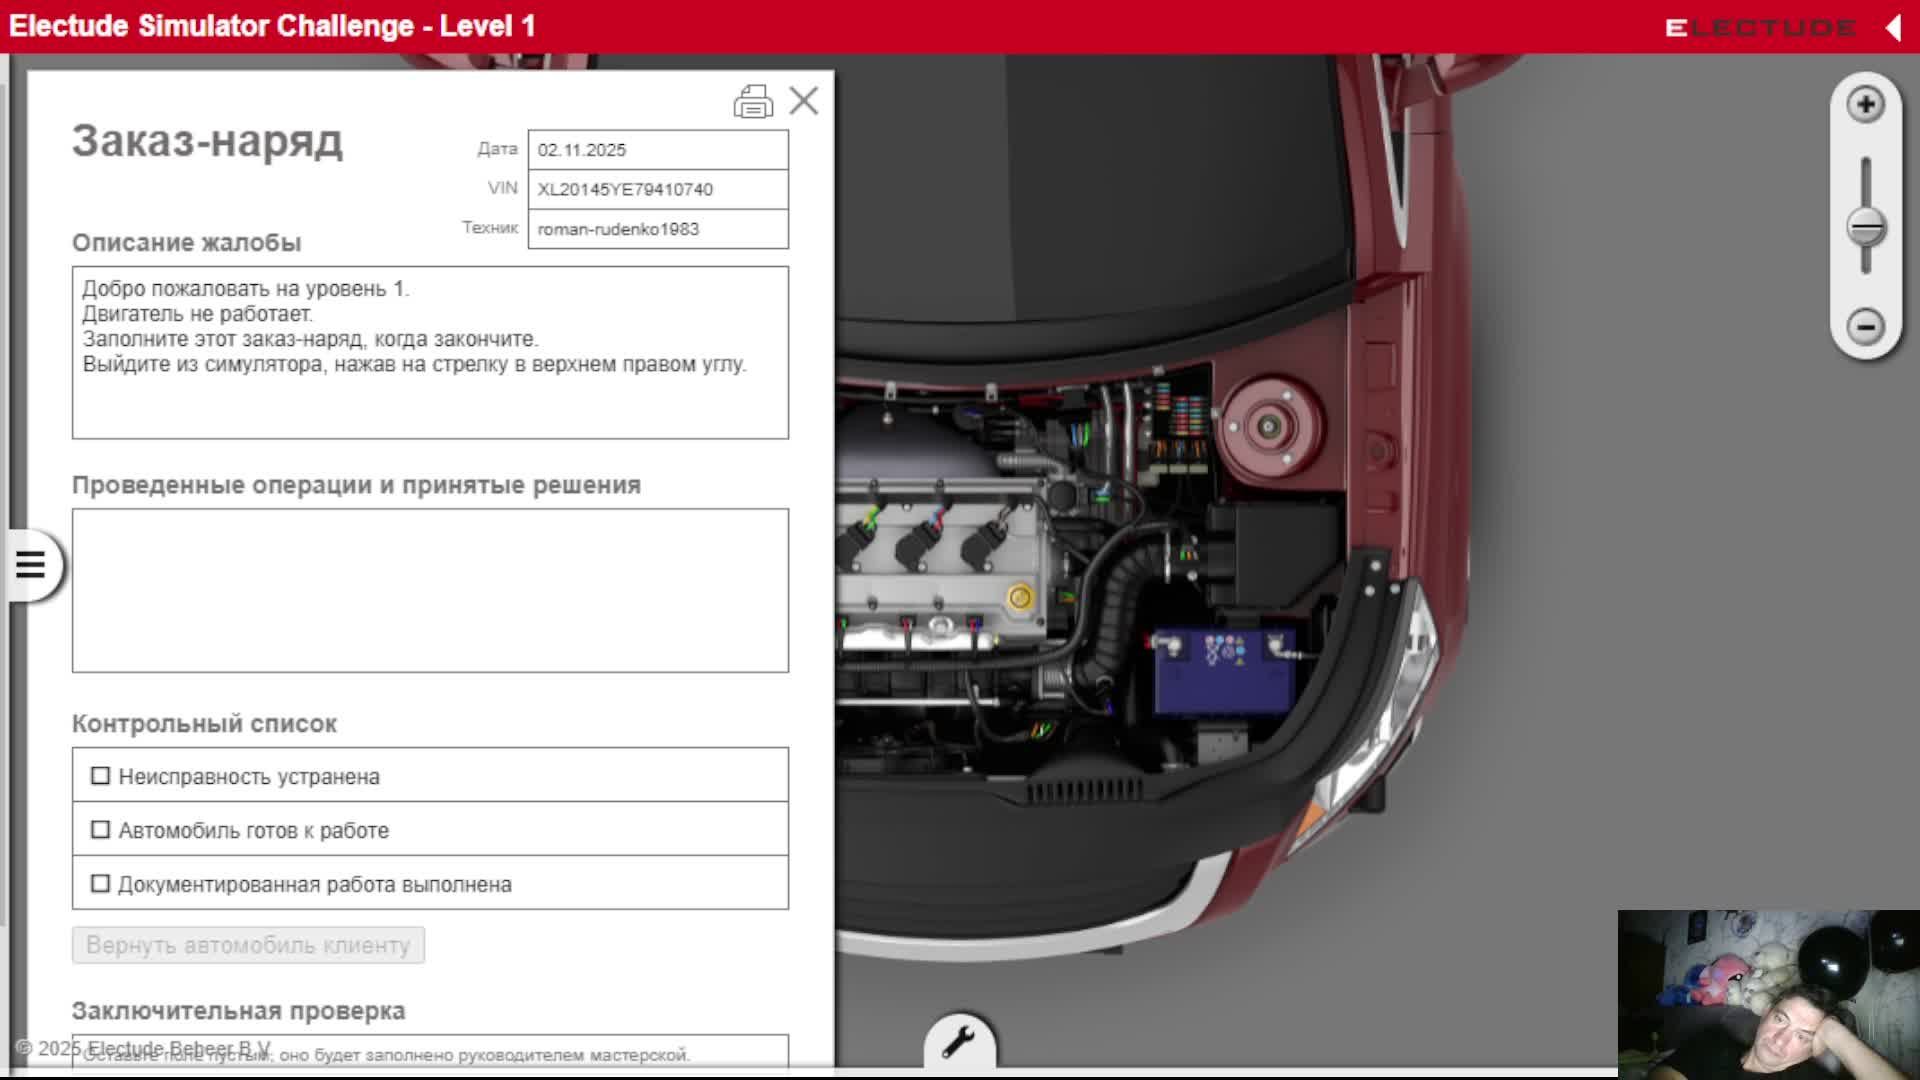The image size is (1920, 1080).
Task: Click the Техник name field
Action: coord(657,229)
